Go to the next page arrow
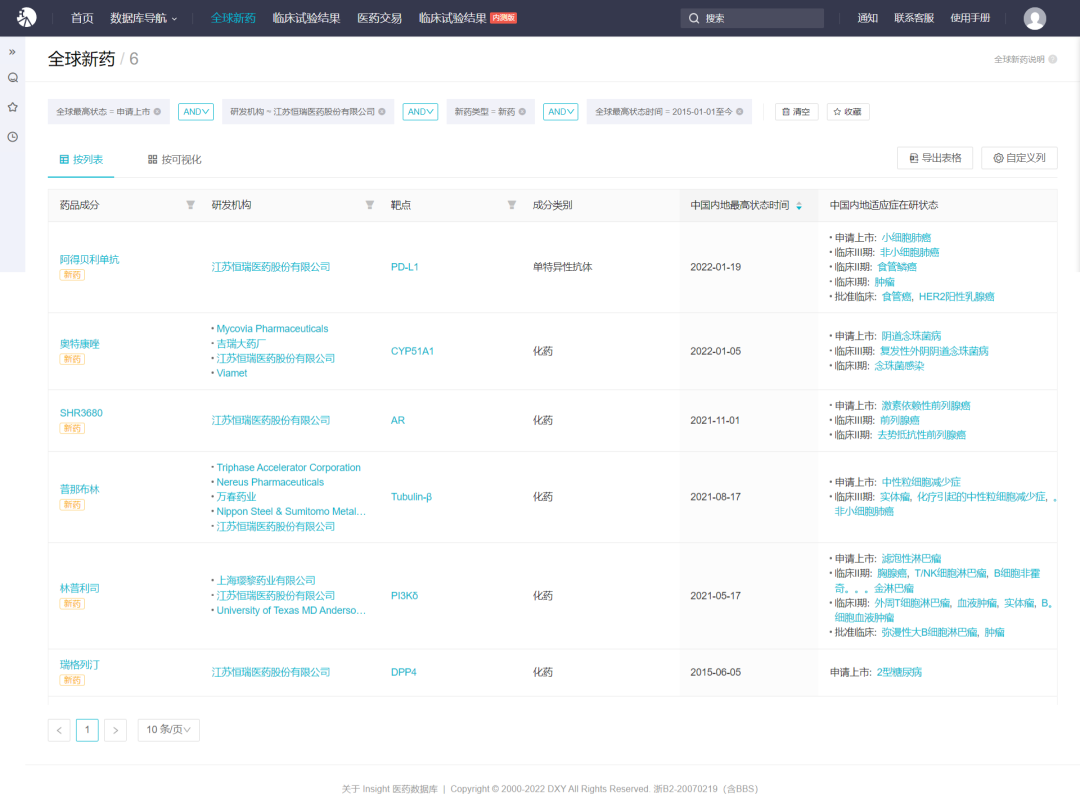The image size is (1080, 804). click(115, 730)
